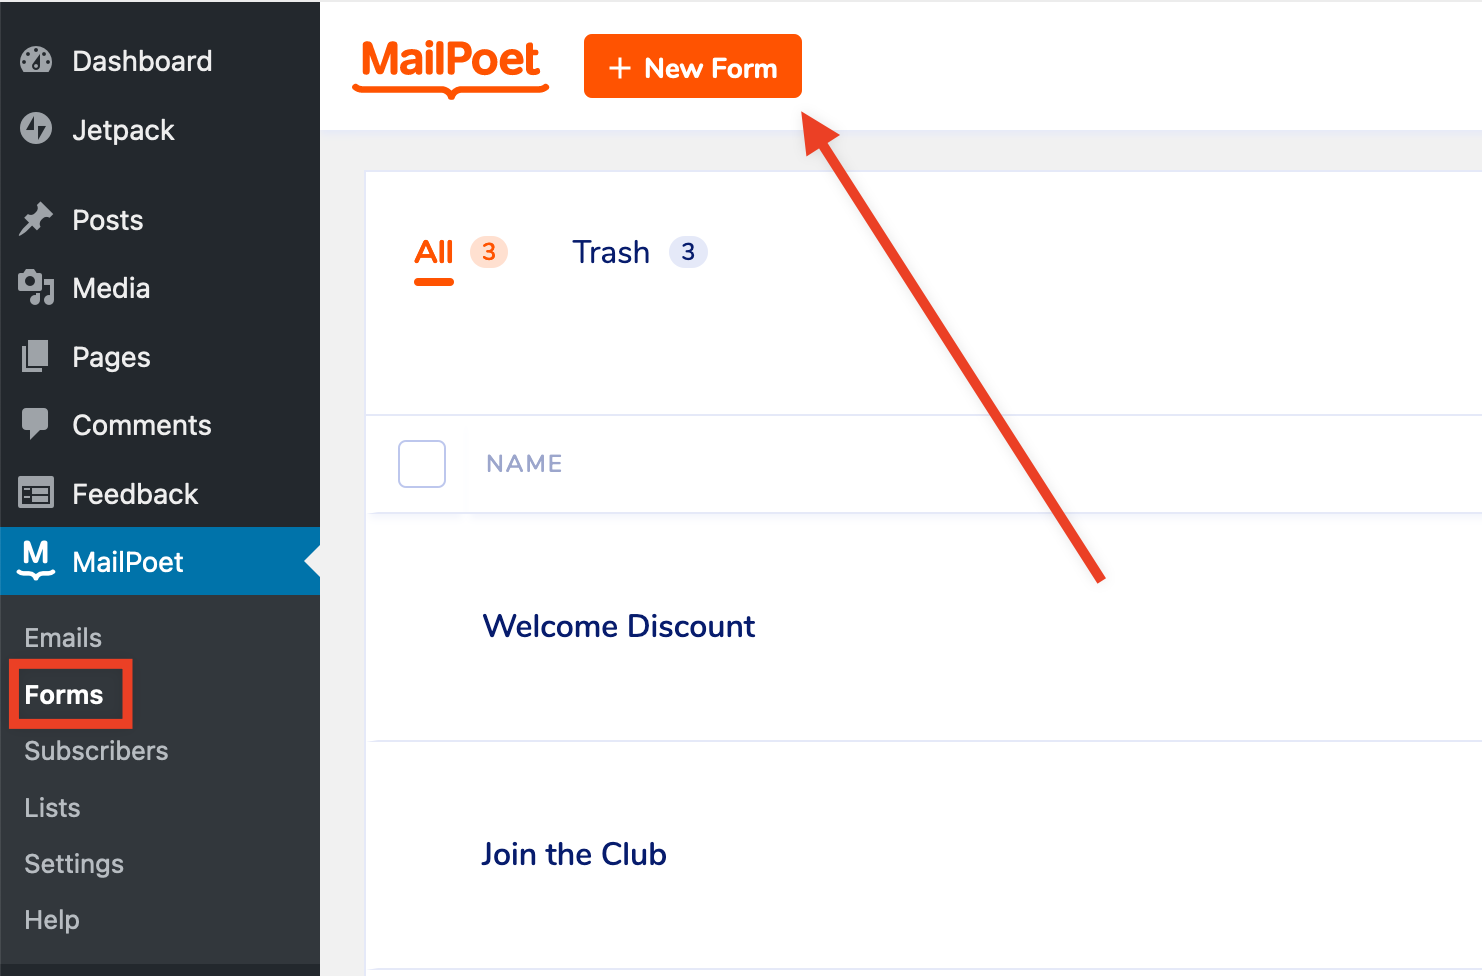Create a new form with New Form button
Image resolution: width=1482 pixels, height=976 pixels.
point(693,66)
